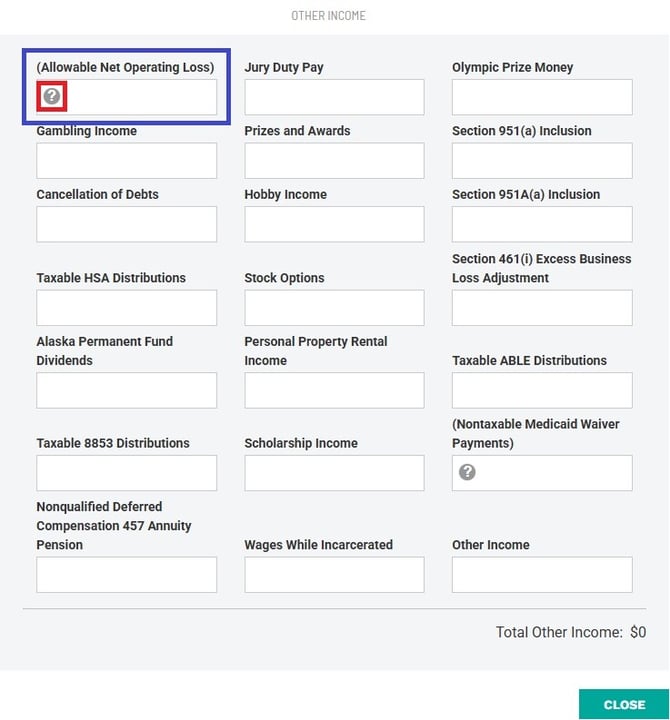
Task: Focus the Other Income field at bottom right
Action: click(x=542, y=575)
